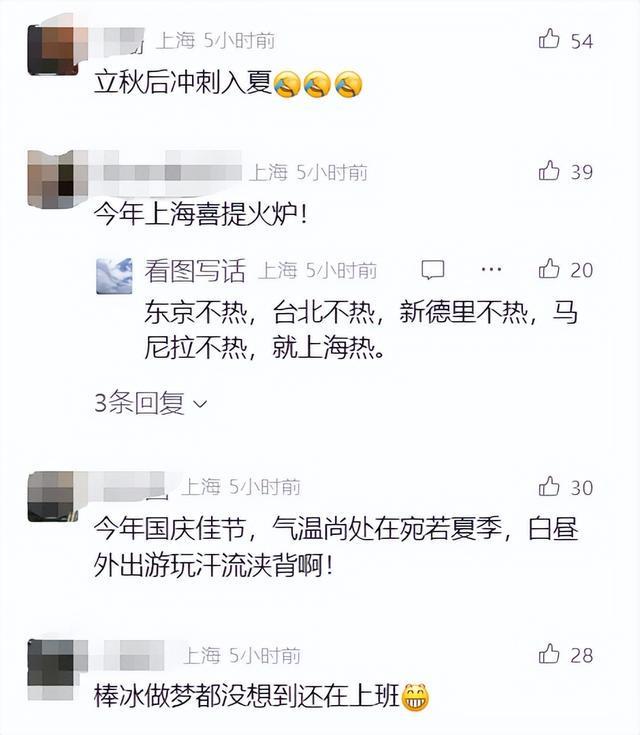Open the avatar of the 立秋后冲刺入夏 commenter
Screen dimensions: 640x735
[53, 51]
